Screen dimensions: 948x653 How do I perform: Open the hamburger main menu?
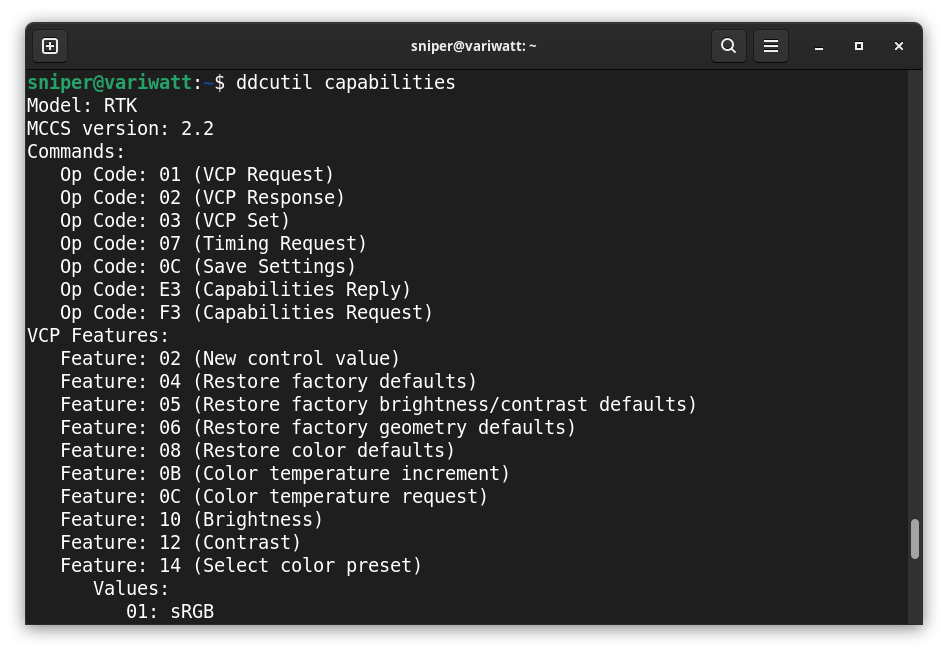pos(771,46)
